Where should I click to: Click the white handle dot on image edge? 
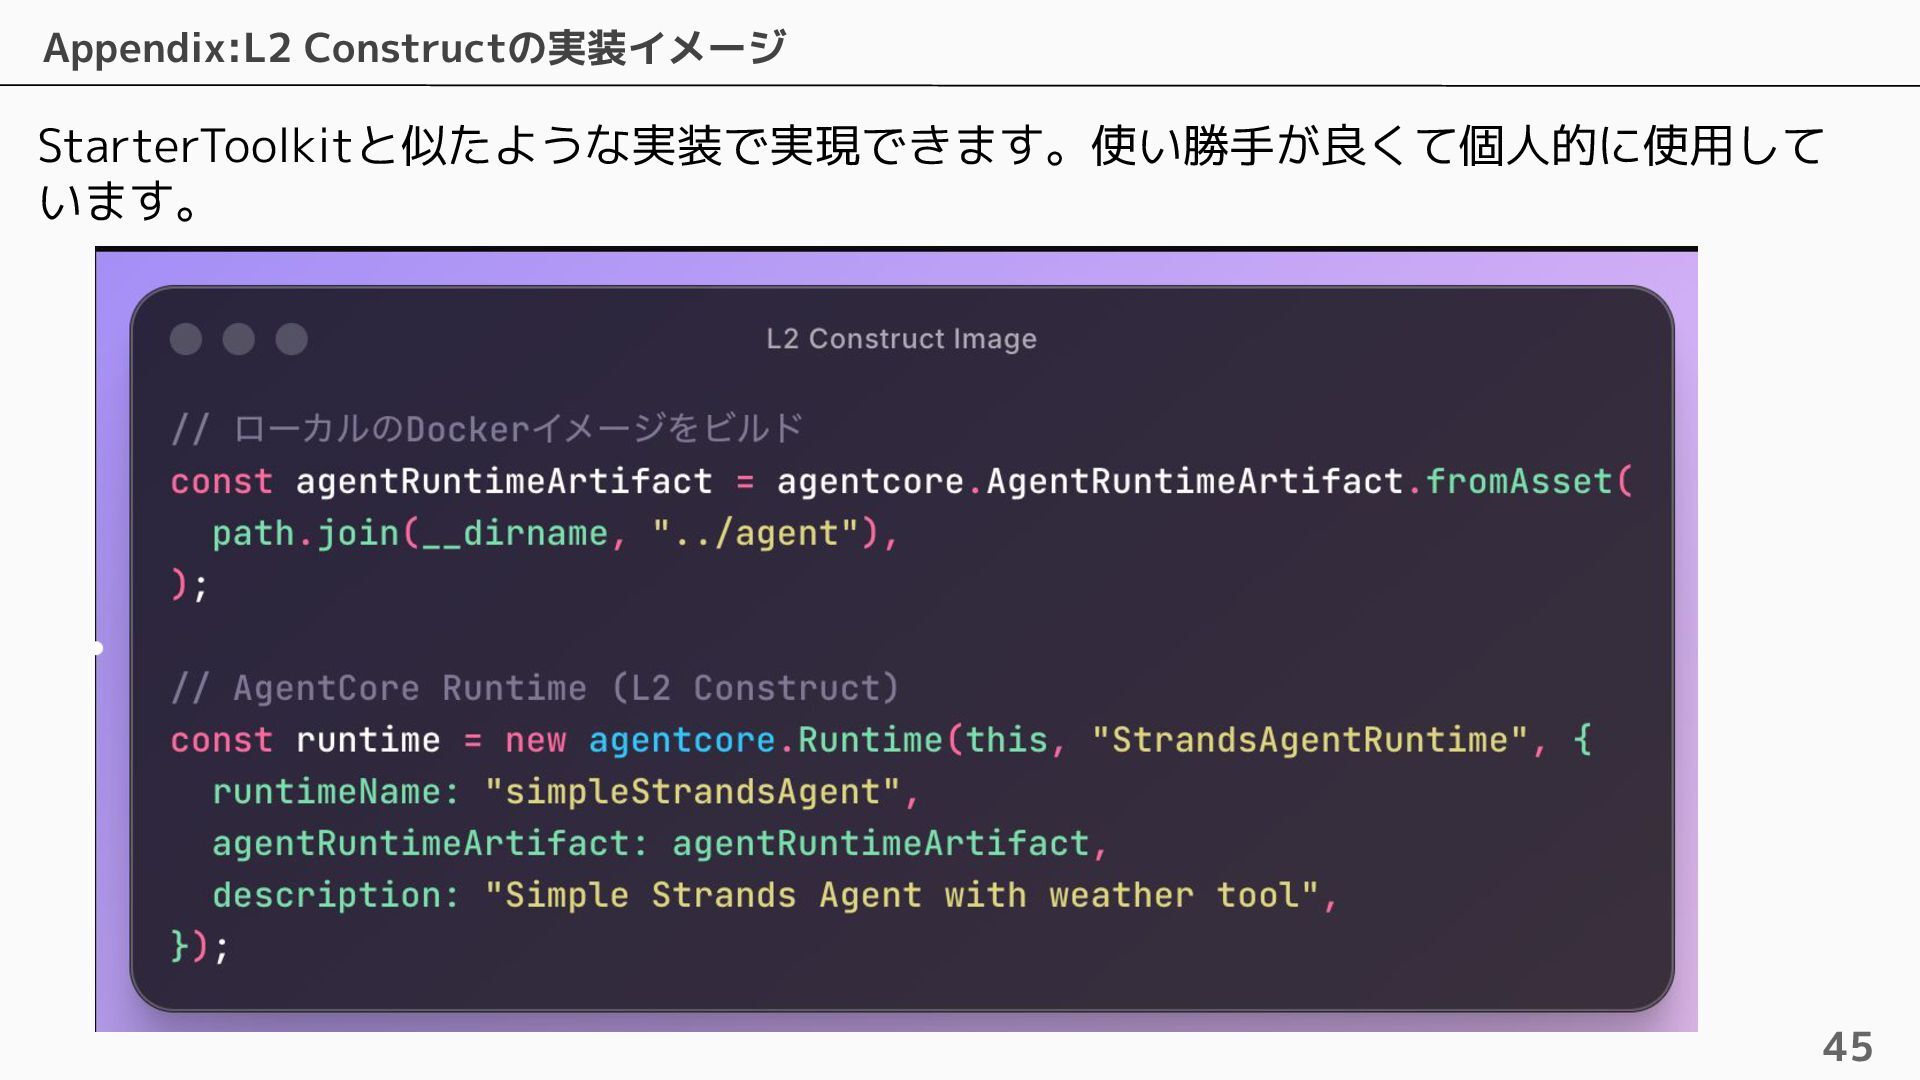[x=97, y=648]
